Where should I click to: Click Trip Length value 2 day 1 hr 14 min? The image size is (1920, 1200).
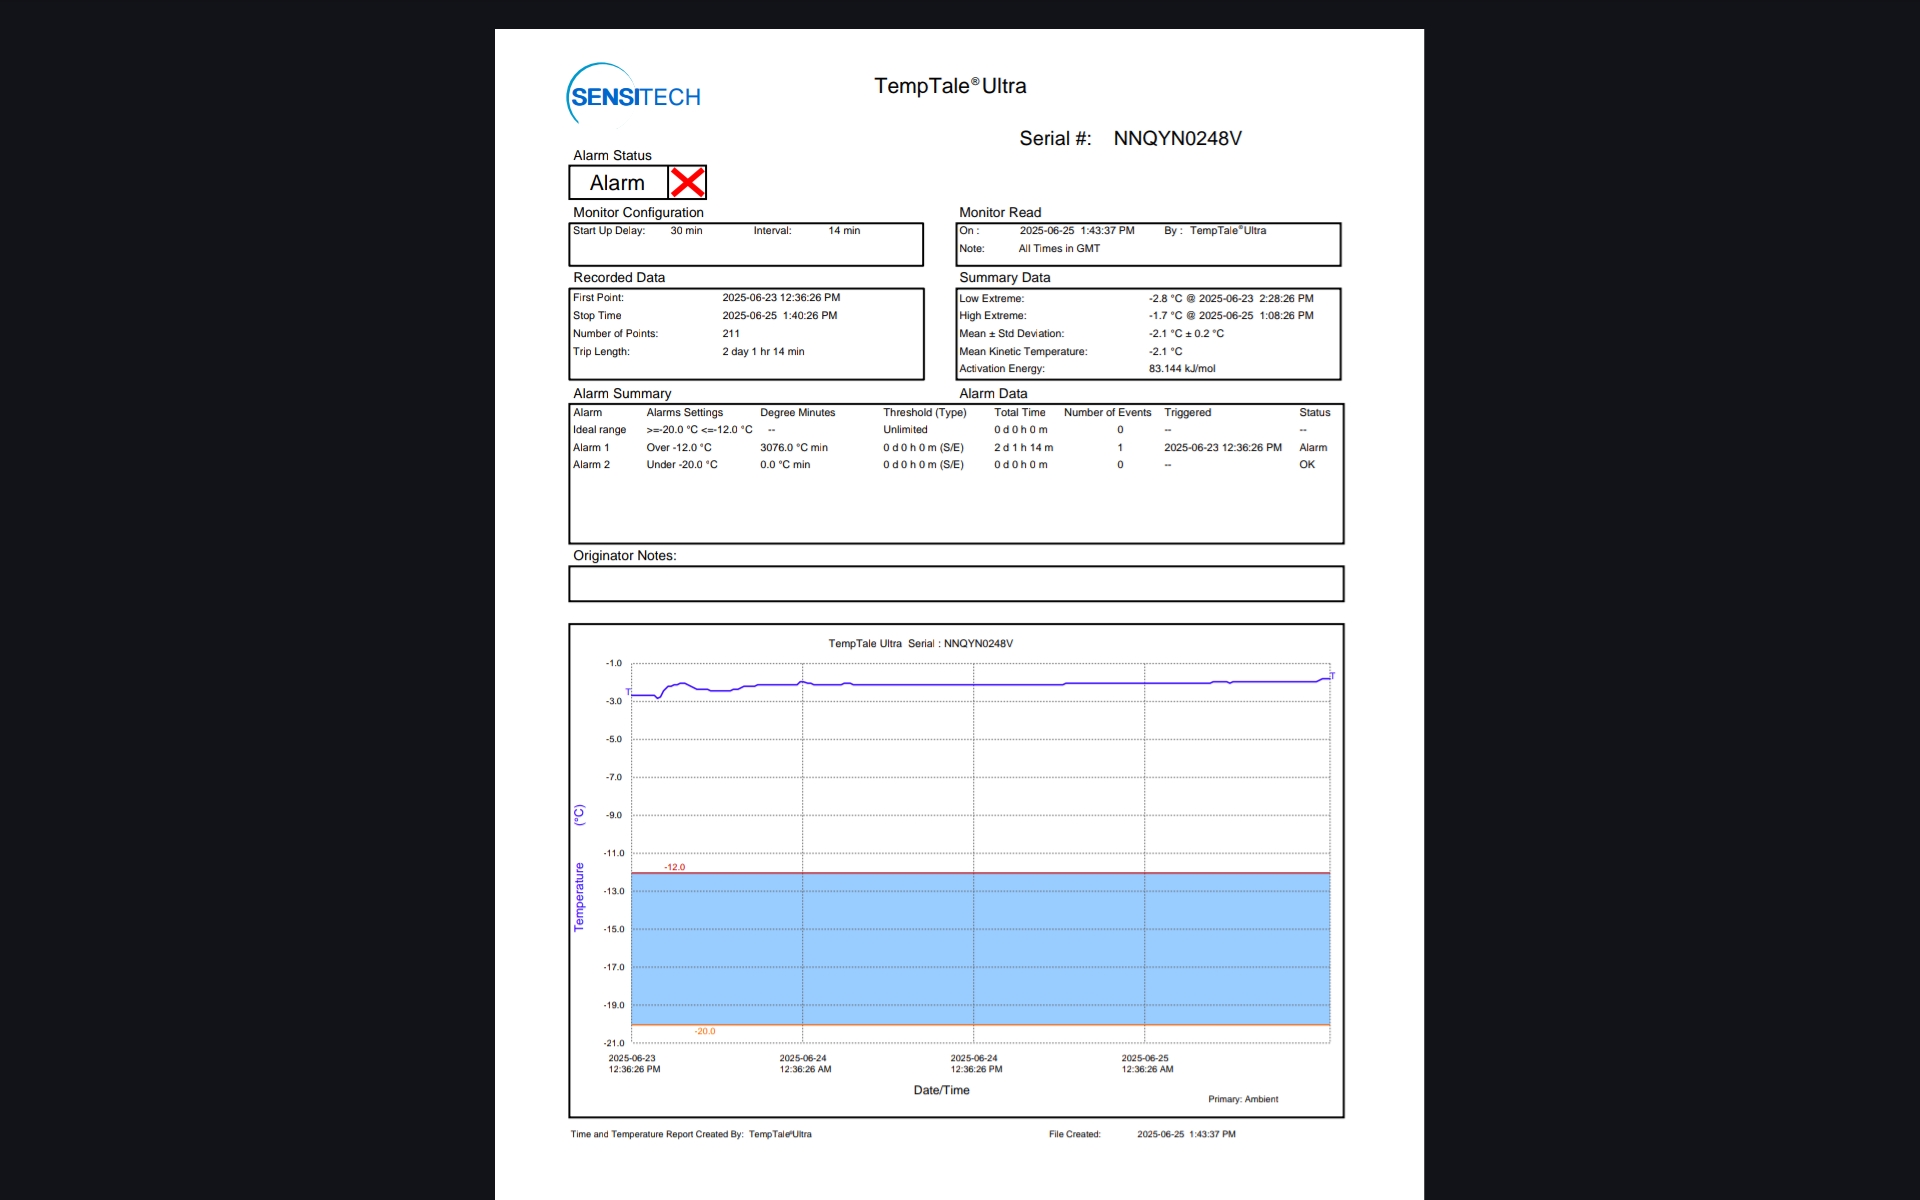coord(763,352)
